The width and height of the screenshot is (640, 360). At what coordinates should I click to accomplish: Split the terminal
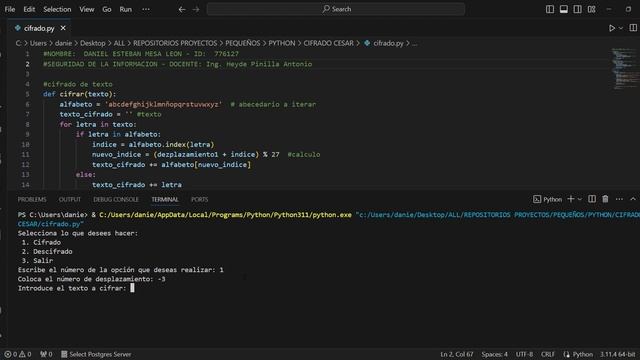[x=592, y=199]
